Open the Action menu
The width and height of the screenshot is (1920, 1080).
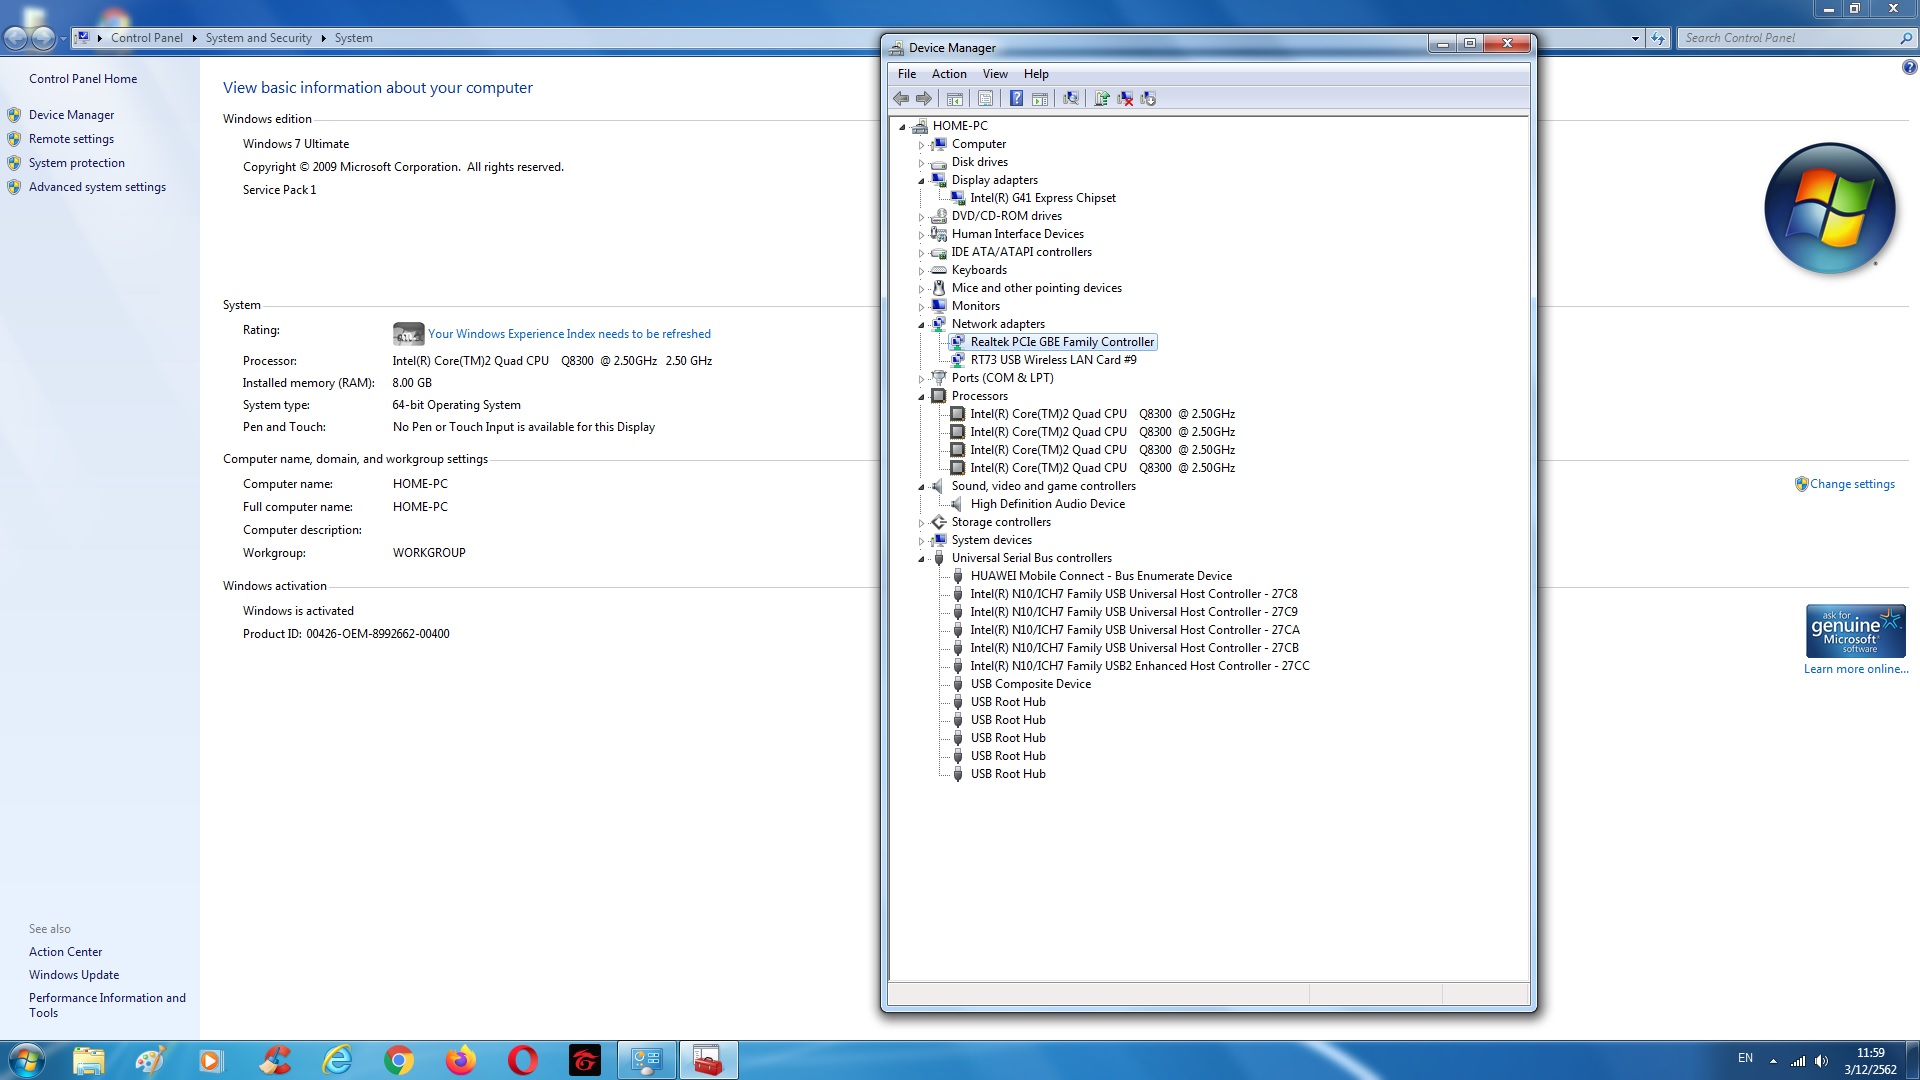(949, 74)
